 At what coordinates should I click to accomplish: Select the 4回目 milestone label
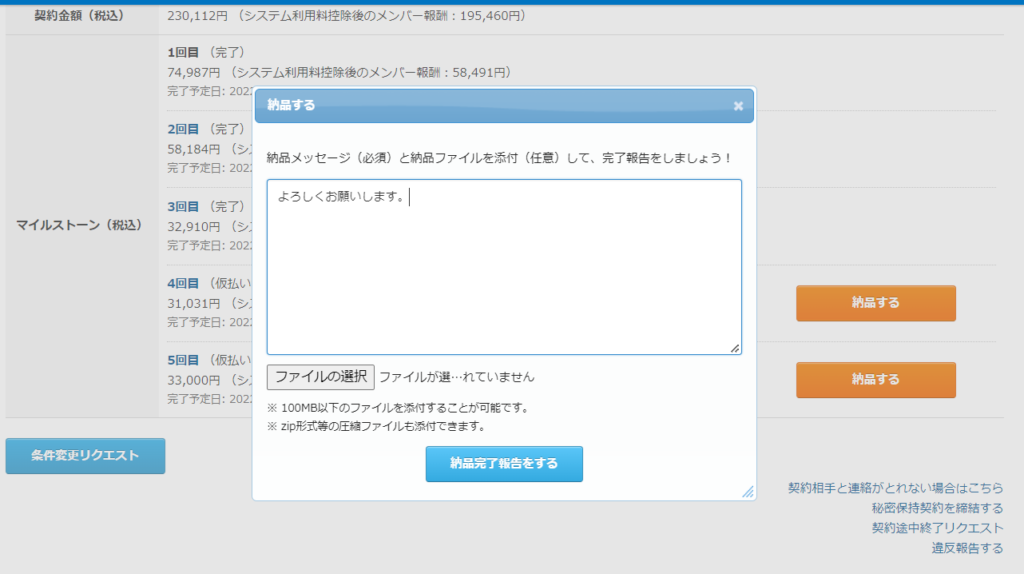pyautogui.click(x=184, y=283)
